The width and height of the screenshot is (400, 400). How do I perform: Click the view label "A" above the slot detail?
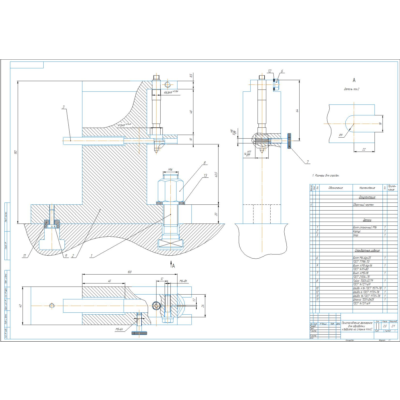[354, 80]
